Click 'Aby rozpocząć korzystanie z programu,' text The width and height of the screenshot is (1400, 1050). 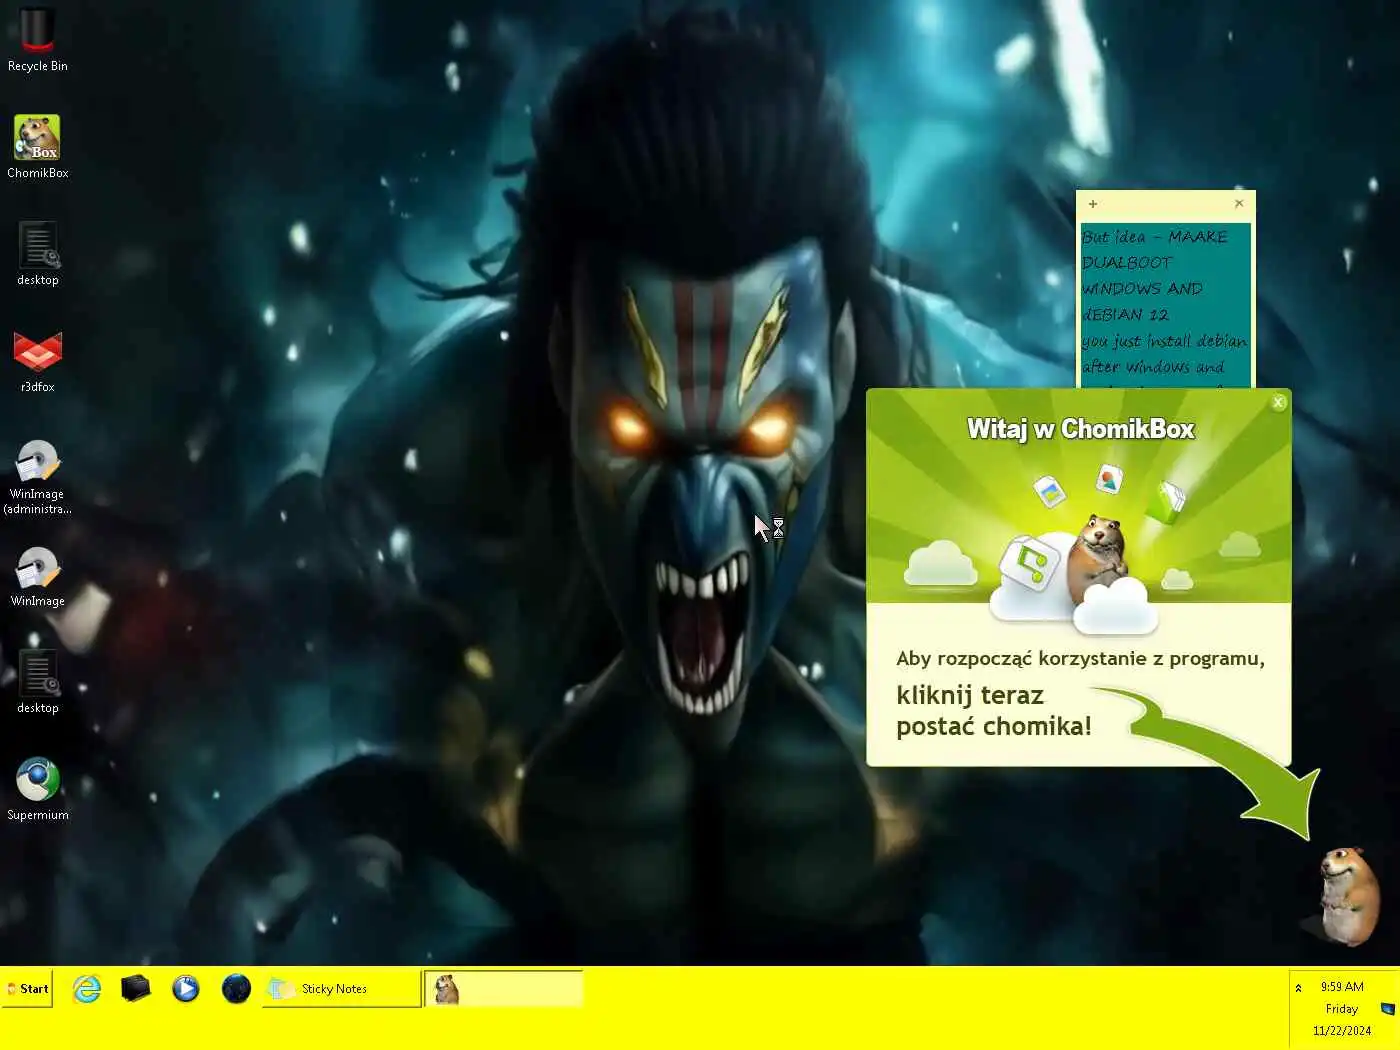point(1080,659)
